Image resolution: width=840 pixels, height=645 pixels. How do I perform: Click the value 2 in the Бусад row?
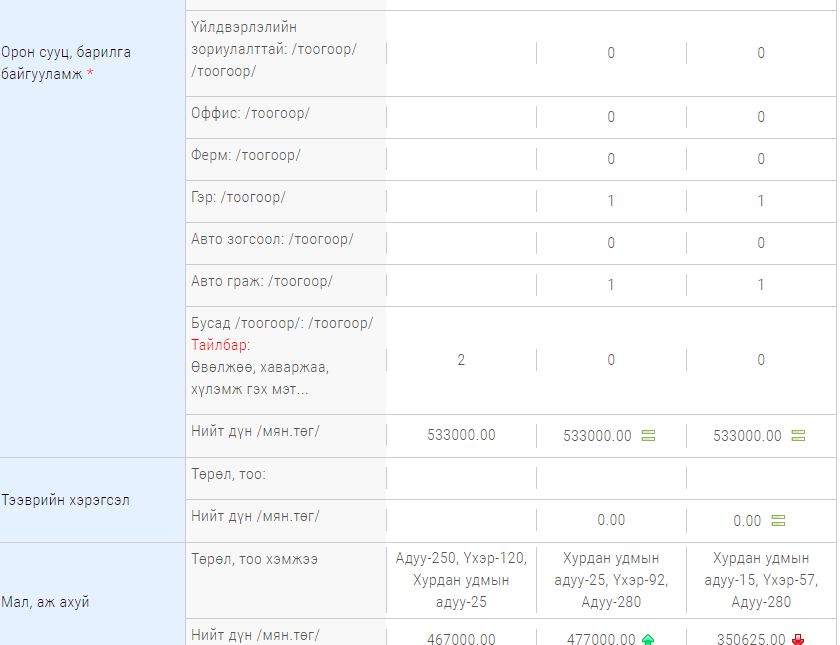(461, 360)
